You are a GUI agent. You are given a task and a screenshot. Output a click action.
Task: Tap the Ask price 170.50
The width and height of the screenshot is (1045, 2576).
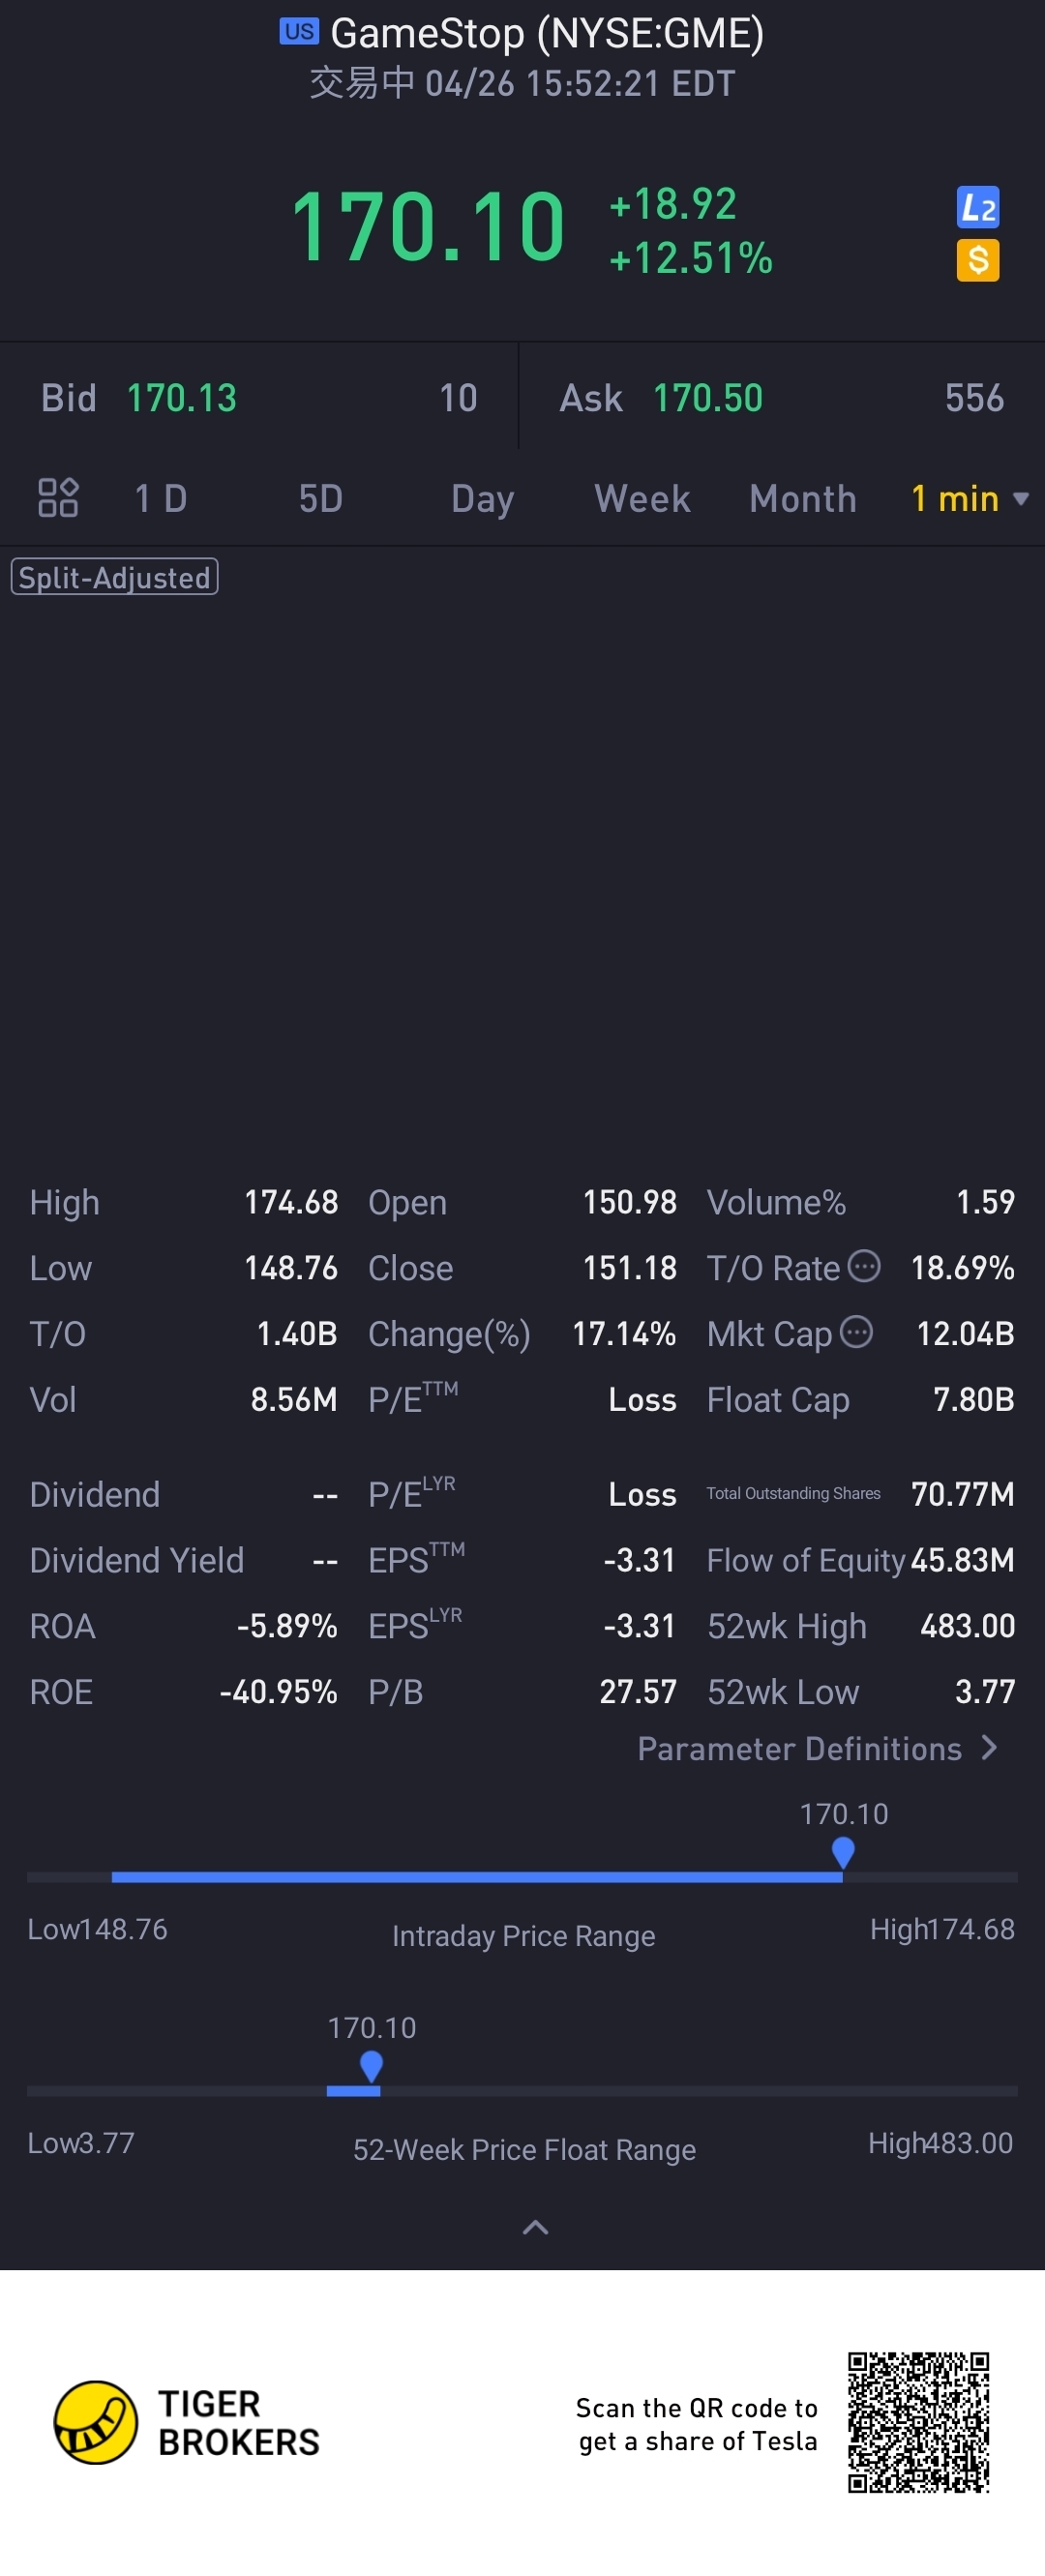click(708, 398)
